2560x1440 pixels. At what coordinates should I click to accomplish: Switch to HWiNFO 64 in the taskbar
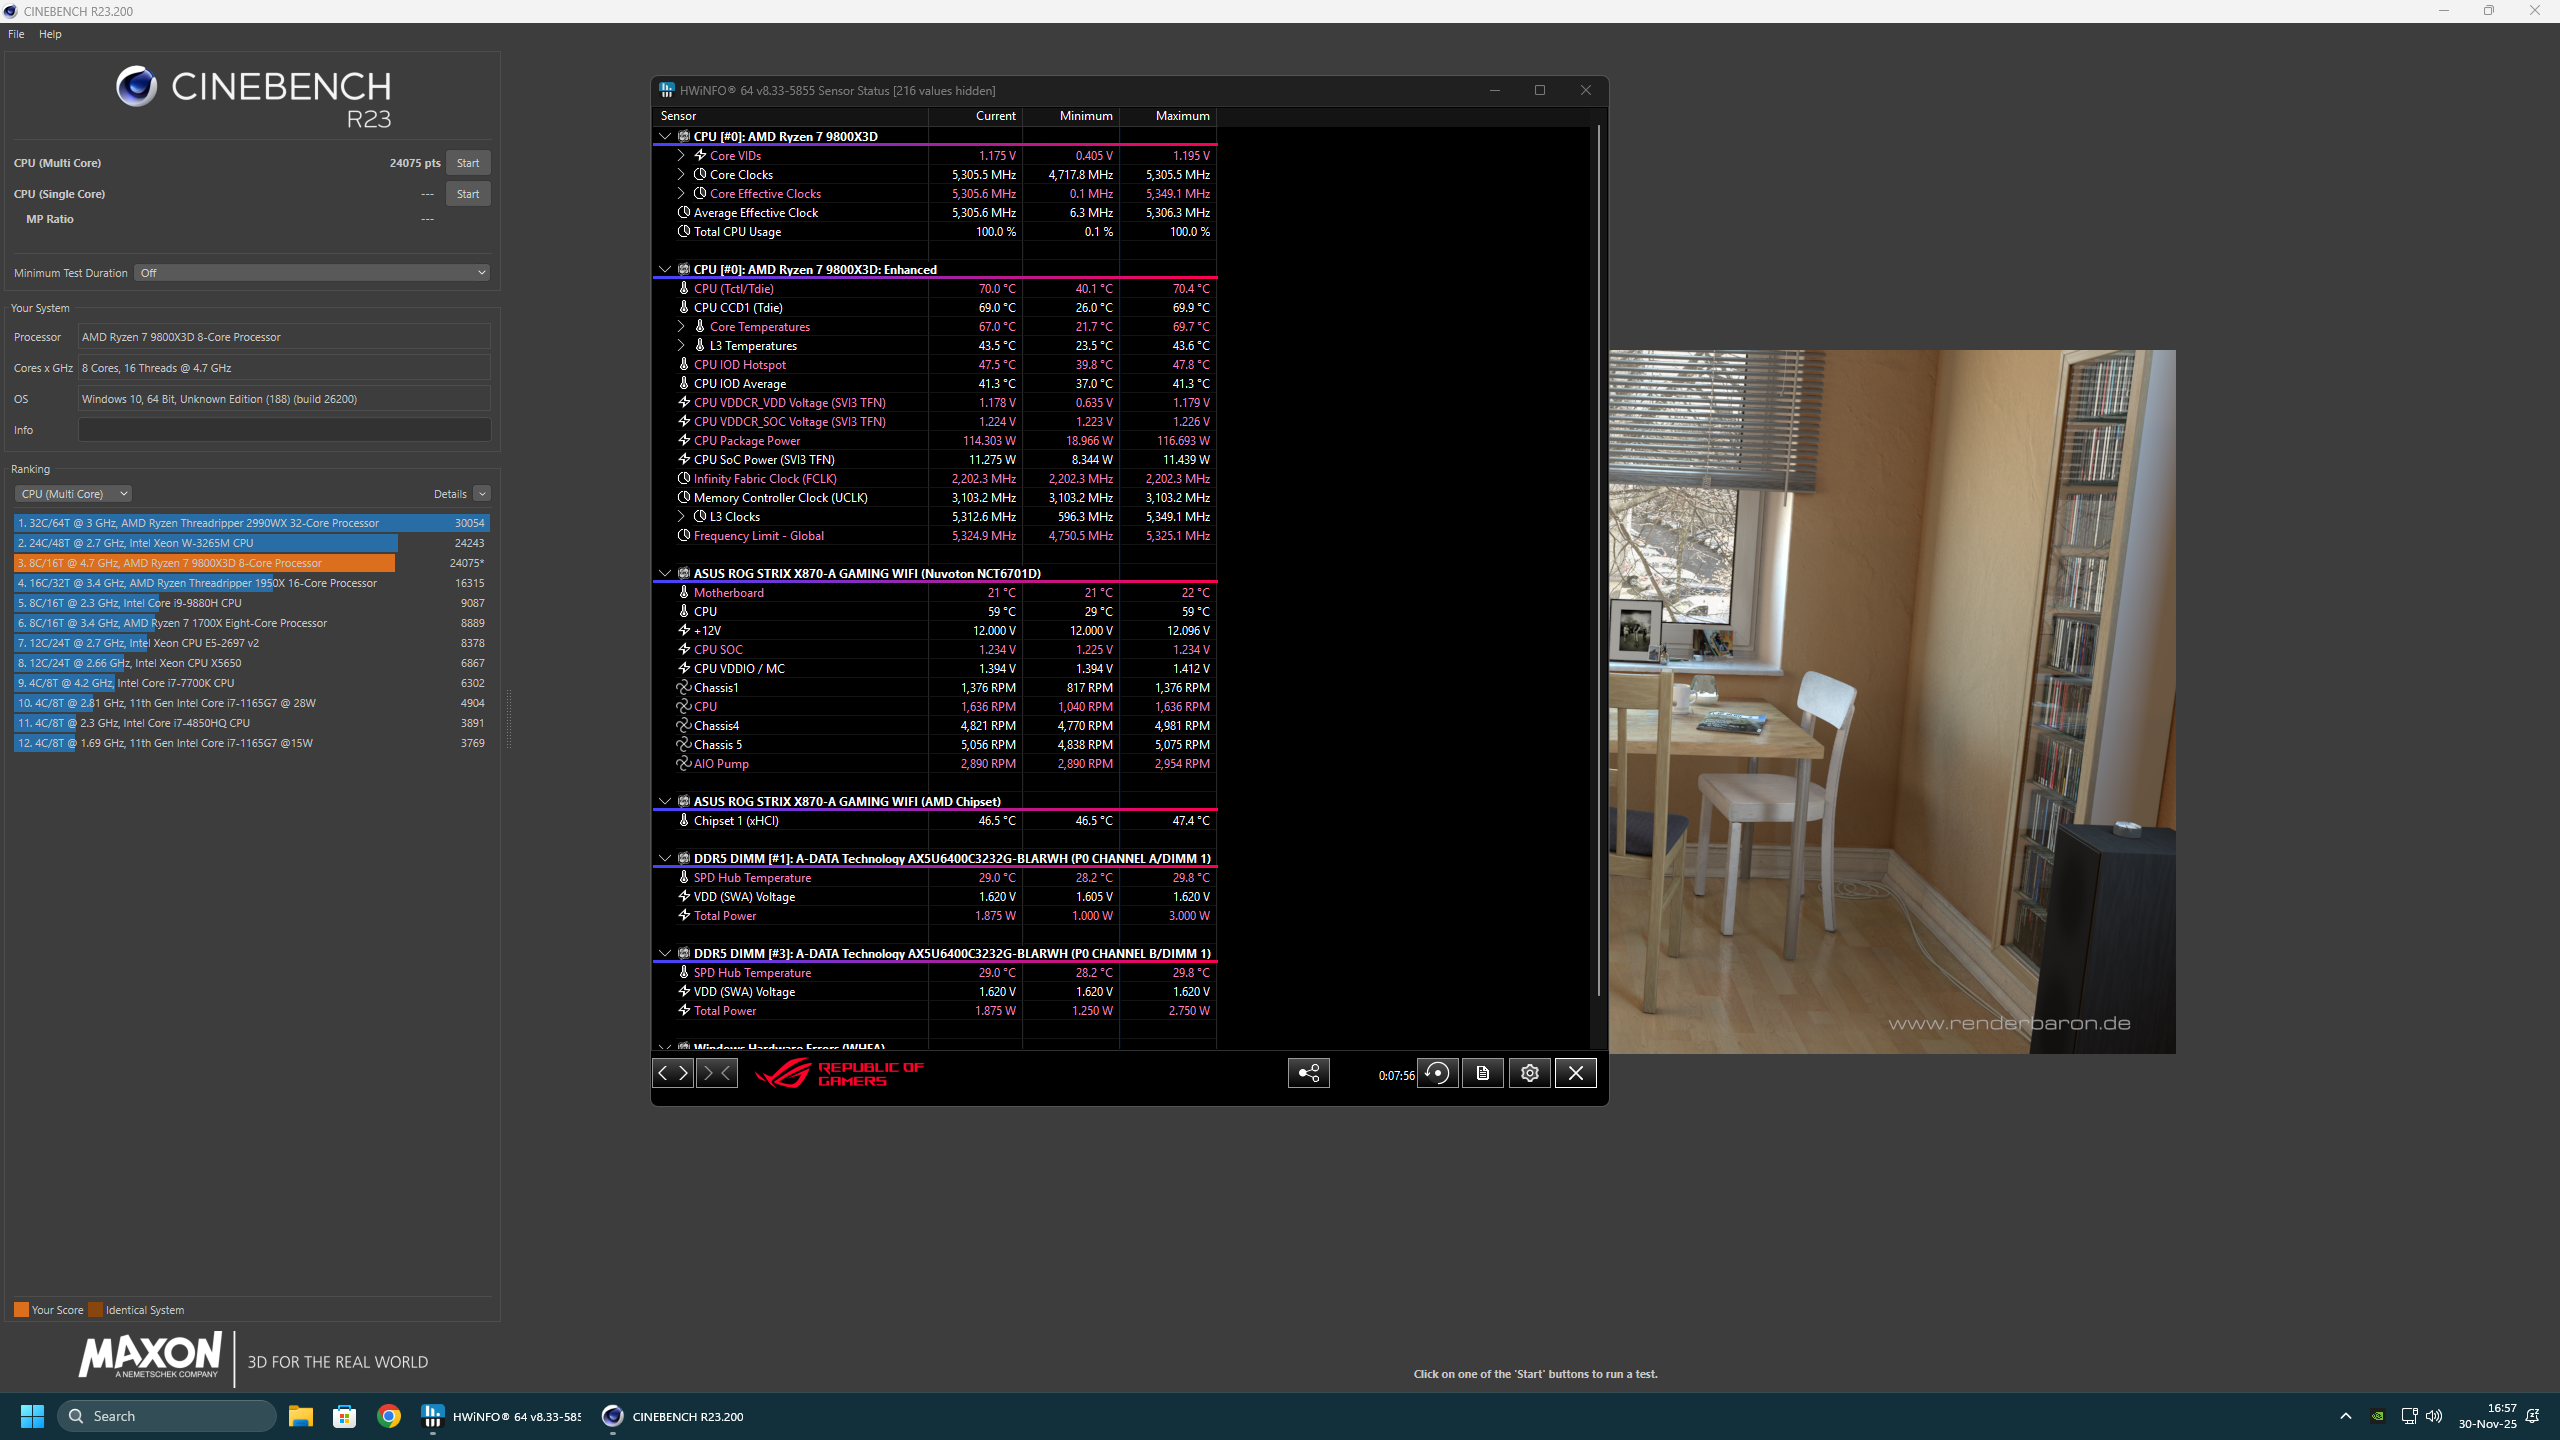pos(501,1416)
